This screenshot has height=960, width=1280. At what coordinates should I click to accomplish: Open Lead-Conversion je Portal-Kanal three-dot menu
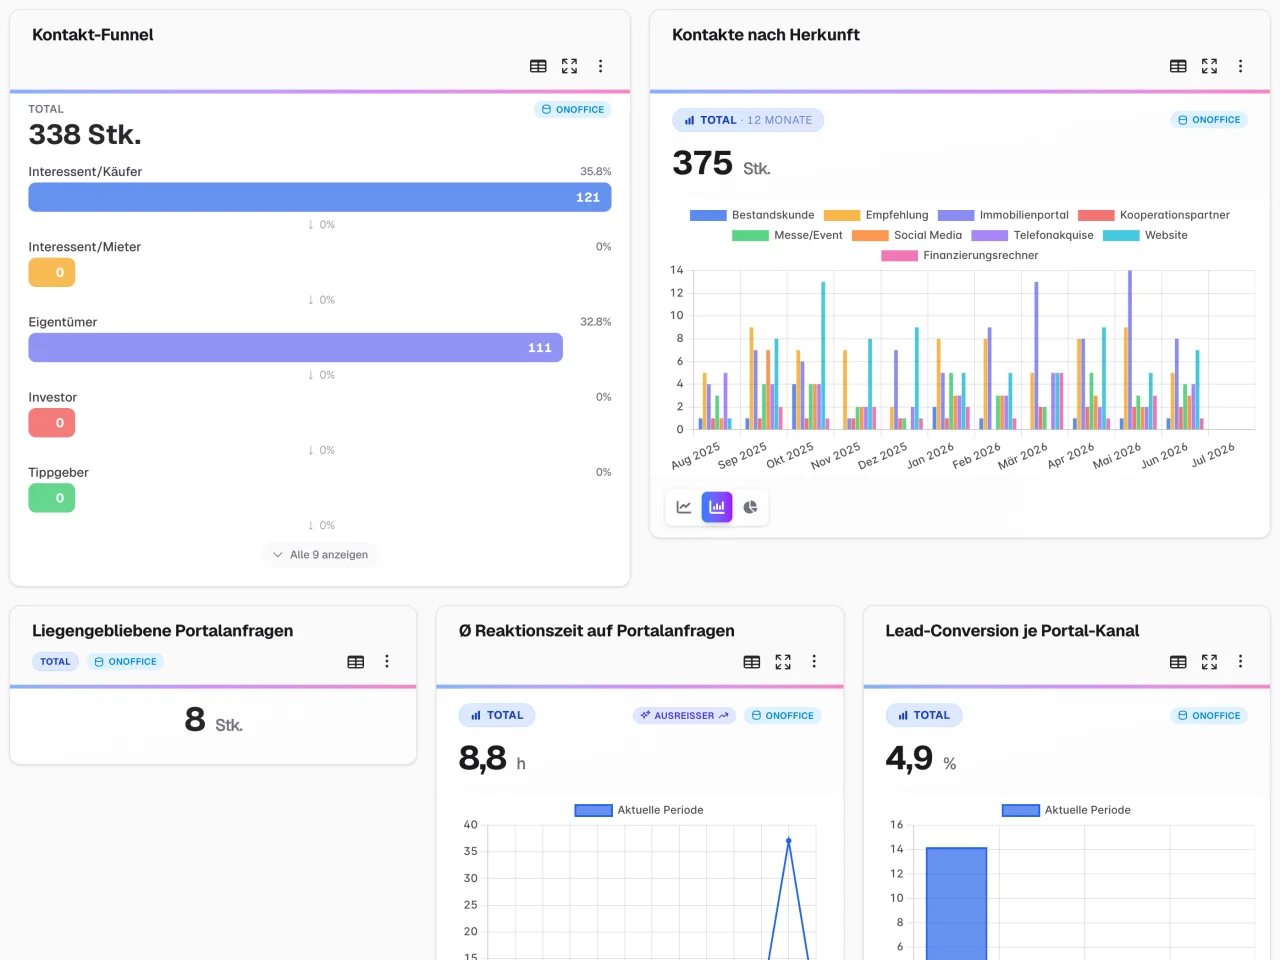tap(1240, 661)
